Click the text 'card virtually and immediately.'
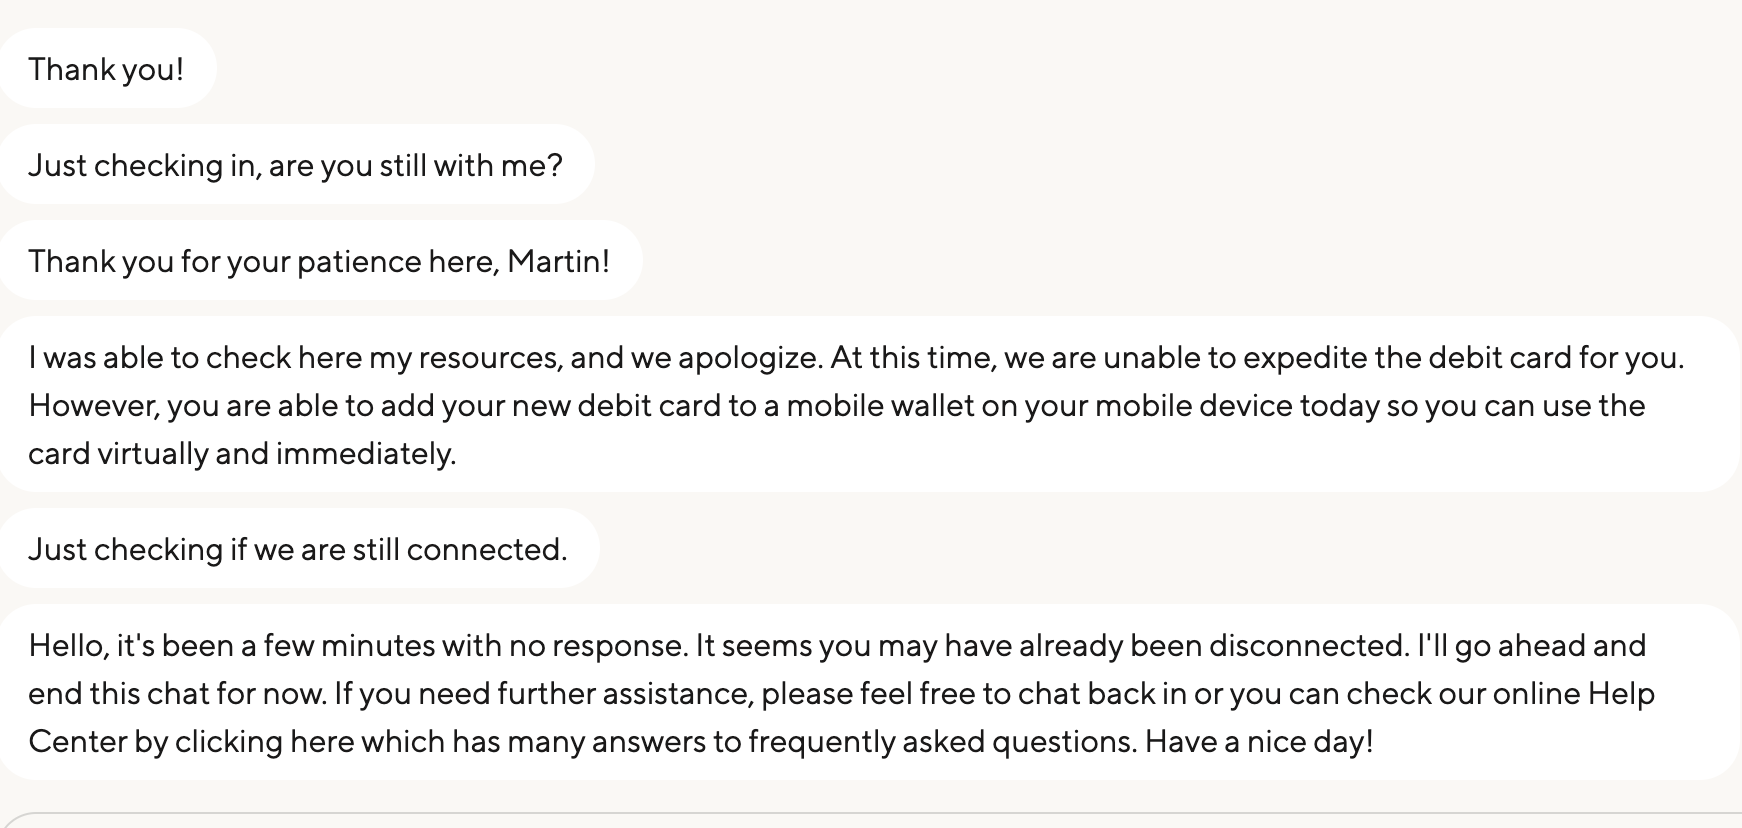 [x=242, y=454]
